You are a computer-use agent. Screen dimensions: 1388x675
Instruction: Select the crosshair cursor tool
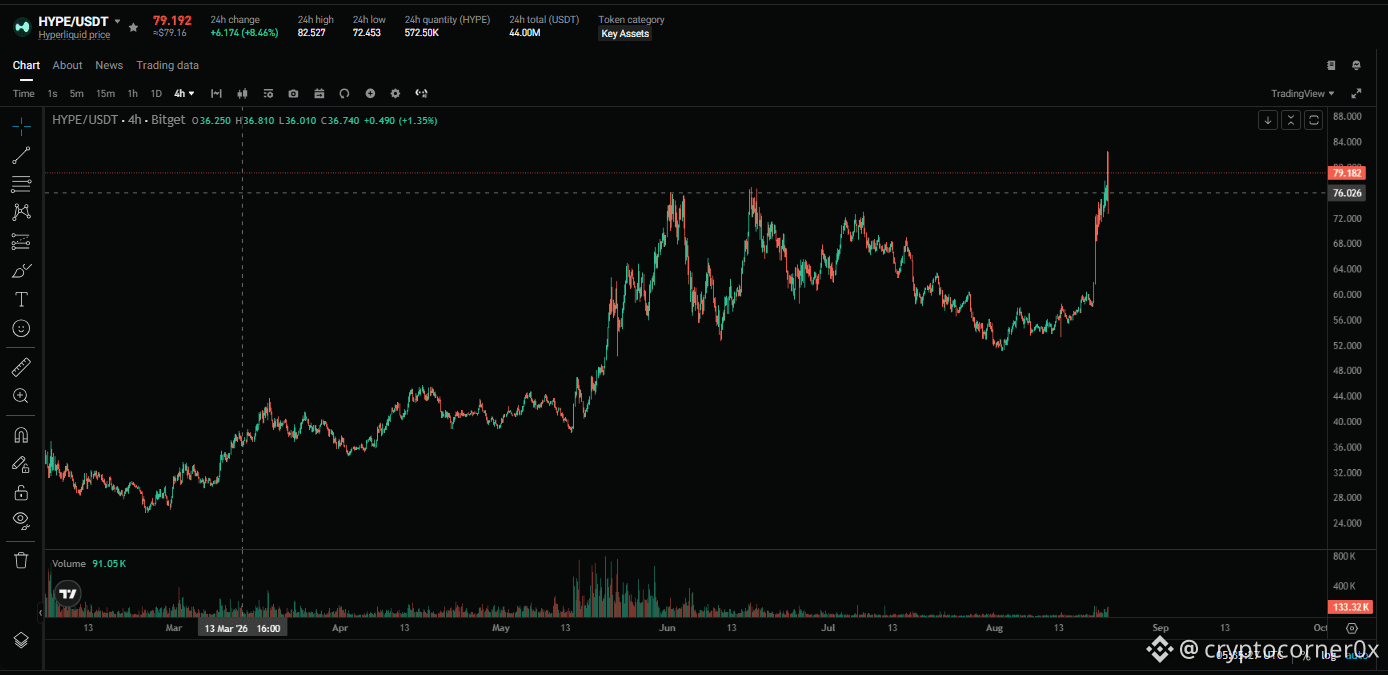(21, 126)
